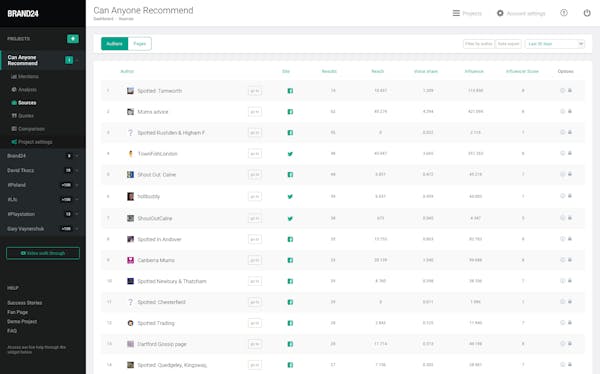Click the Video walk through button

tap(43, 253)
